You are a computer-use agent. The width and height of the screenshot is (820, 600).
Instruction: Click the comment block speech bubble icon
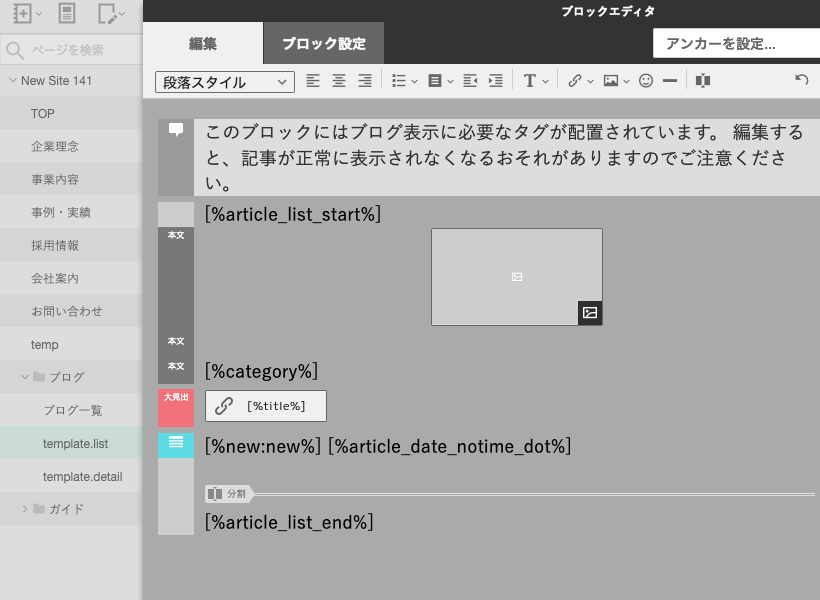click(176, 129)
